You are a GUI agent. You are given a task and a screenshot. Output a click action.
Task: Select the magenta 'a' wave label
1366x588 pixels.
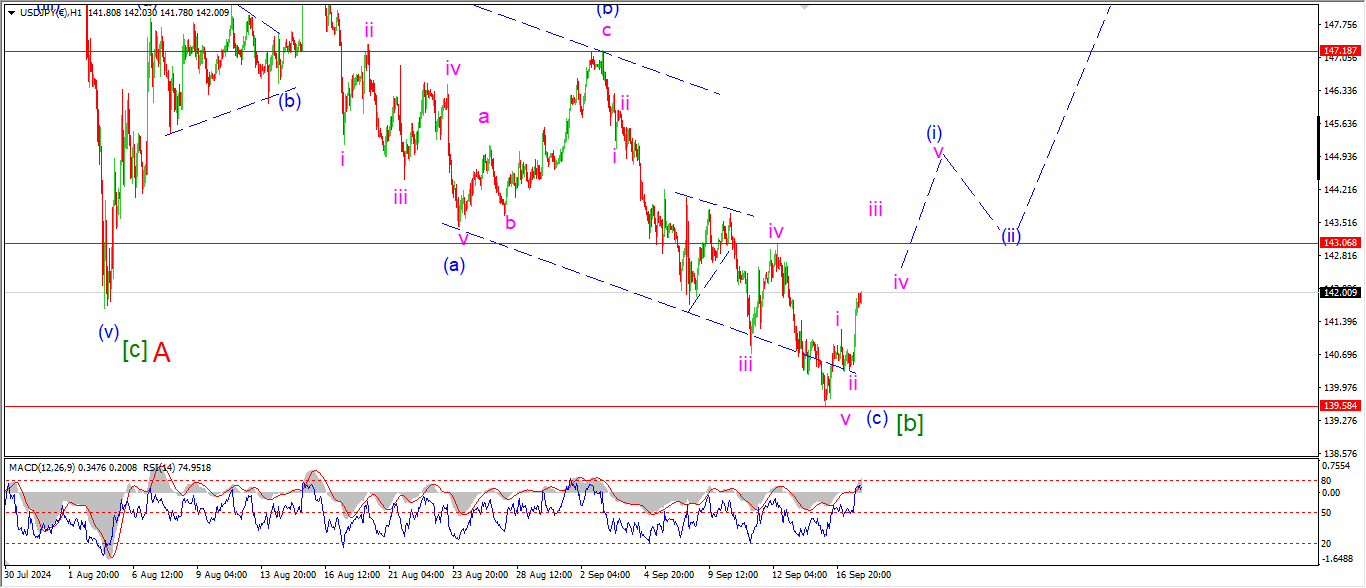[x=484, y=117]
